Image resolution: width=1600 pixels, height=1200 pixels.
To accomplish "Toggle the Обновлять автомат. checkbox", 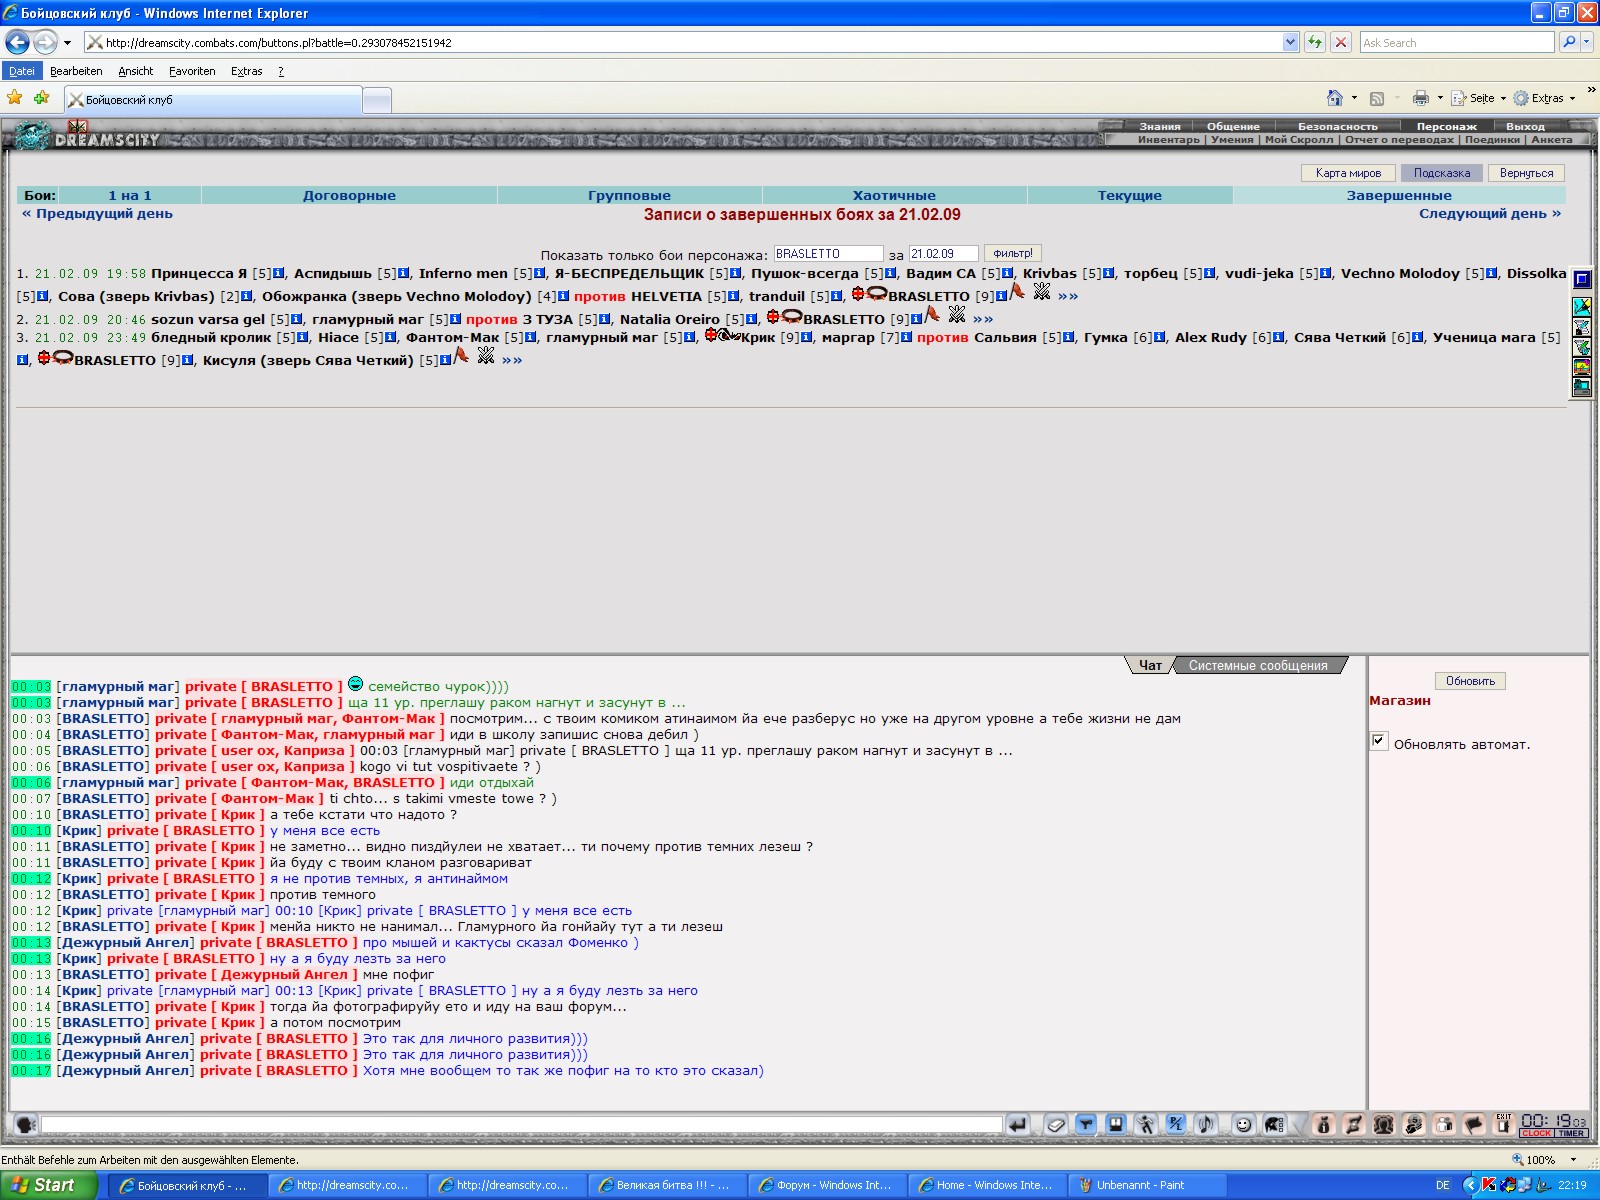I will [x=1379, y=741].
